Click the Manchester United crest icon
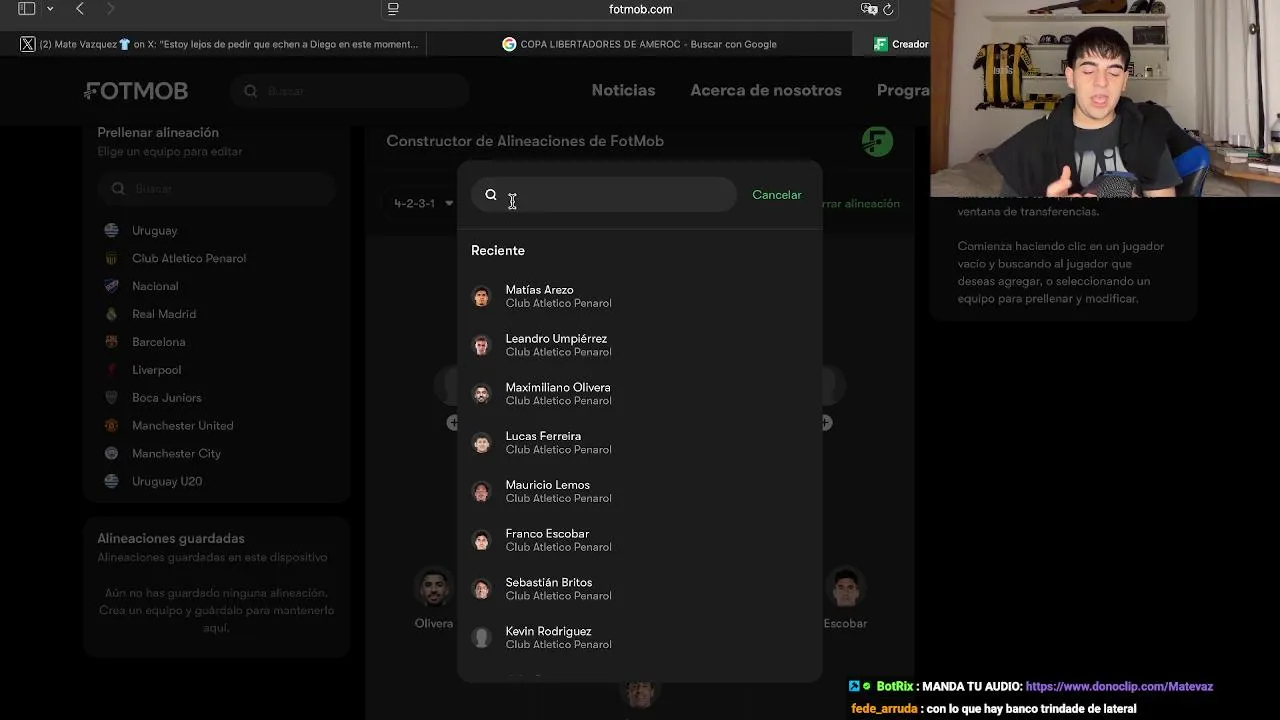 pos(111,425)
